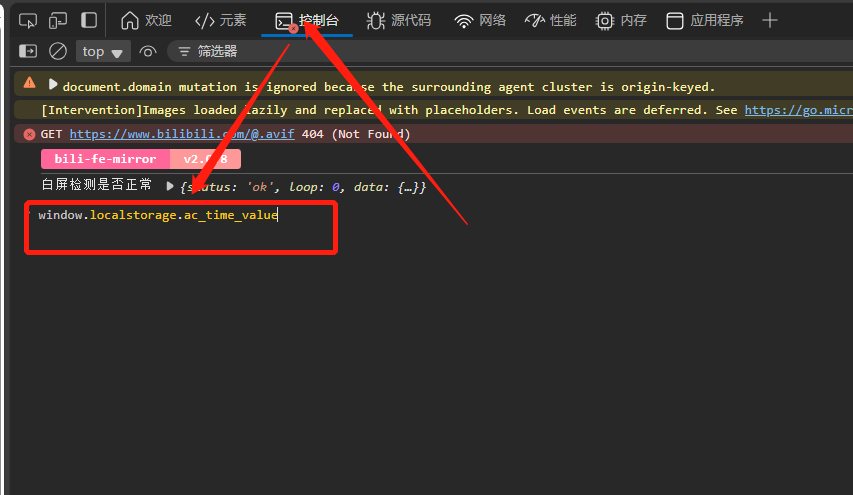Open the bilibili.com/@.avif request link
Image resolution: width=853 pixels, height=495 pixels.
(182, 134)
